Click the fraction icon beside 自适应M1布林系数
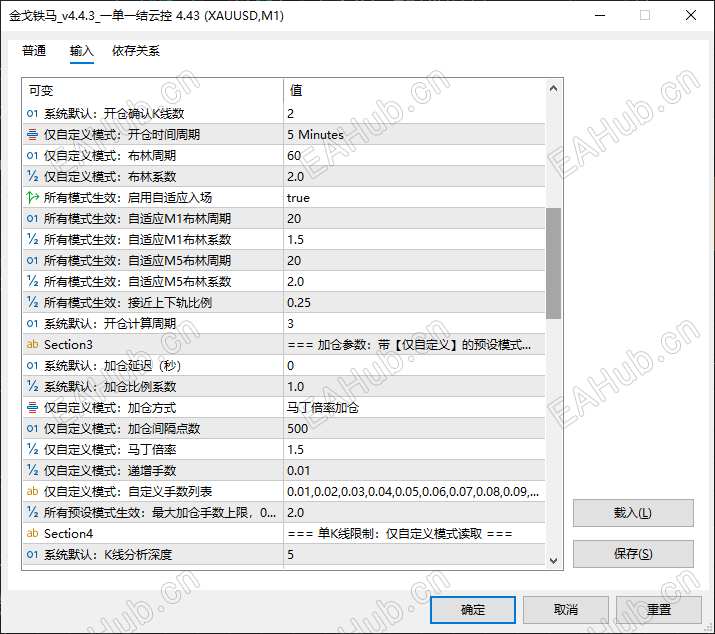 coord(32,239)
